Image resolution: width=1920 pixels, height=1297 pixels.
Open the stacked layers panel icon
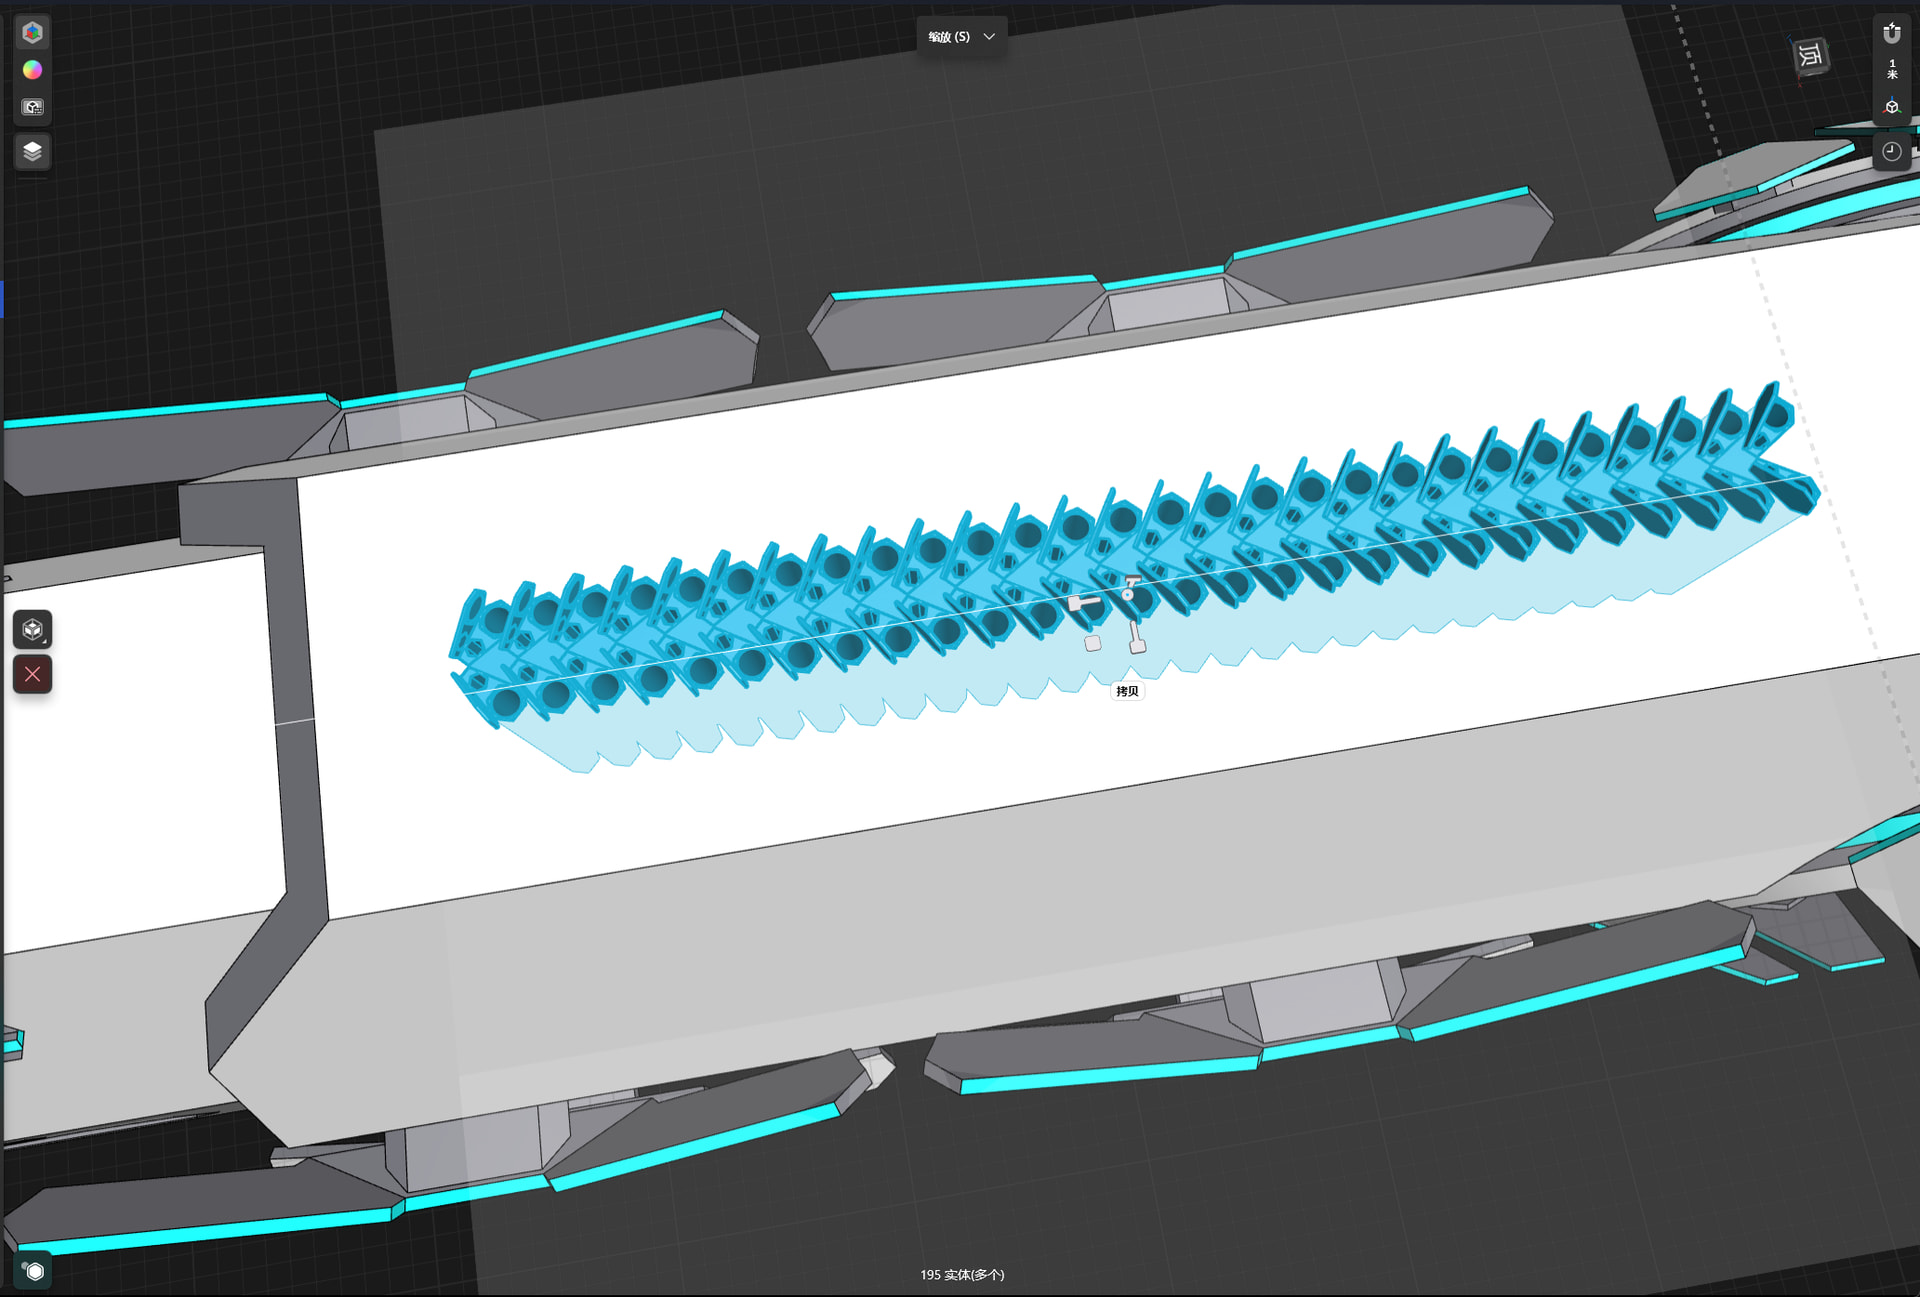pyautogui.click(x=32, y=151)
